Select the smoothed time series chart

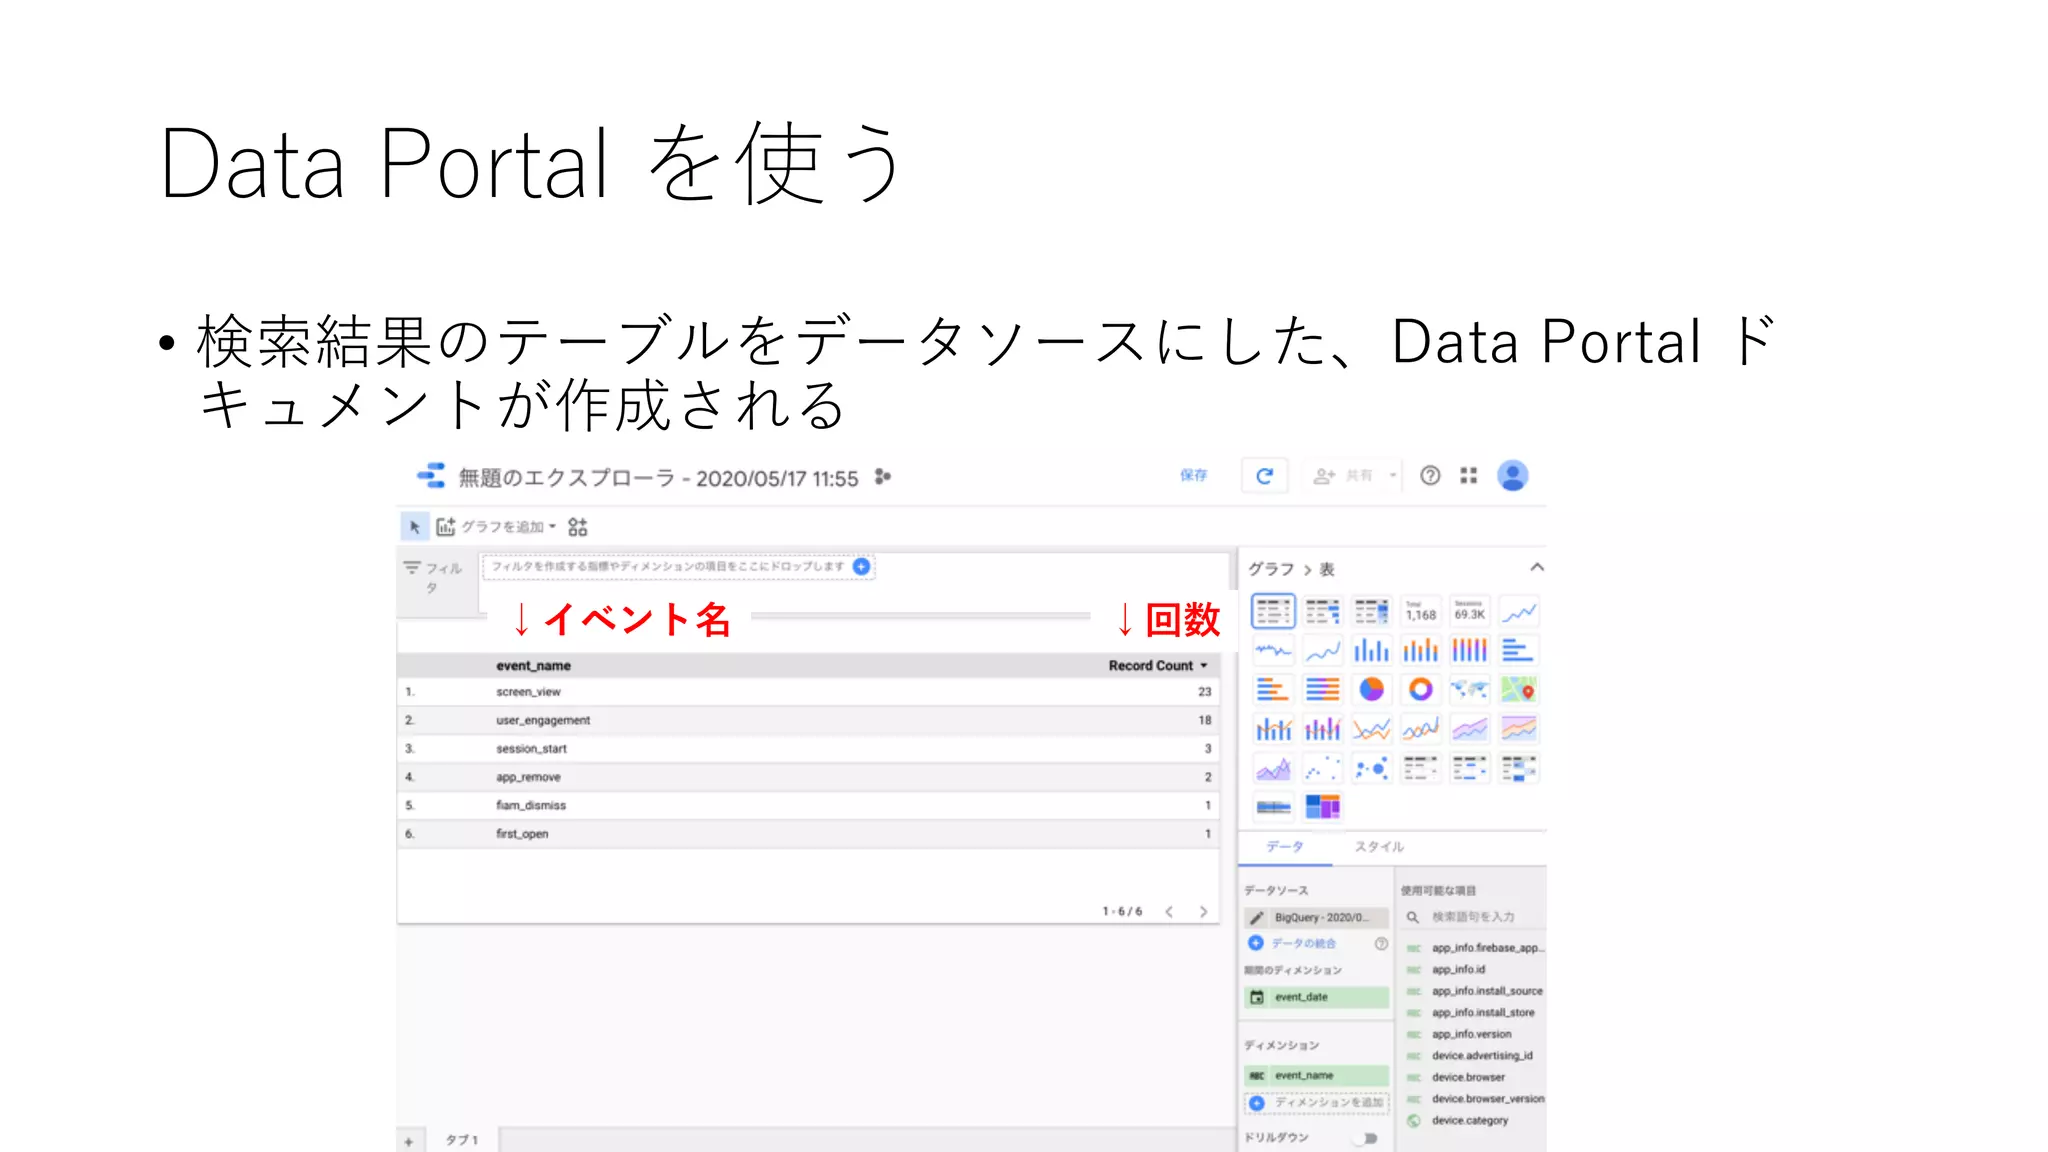[x=1322, y=651]
